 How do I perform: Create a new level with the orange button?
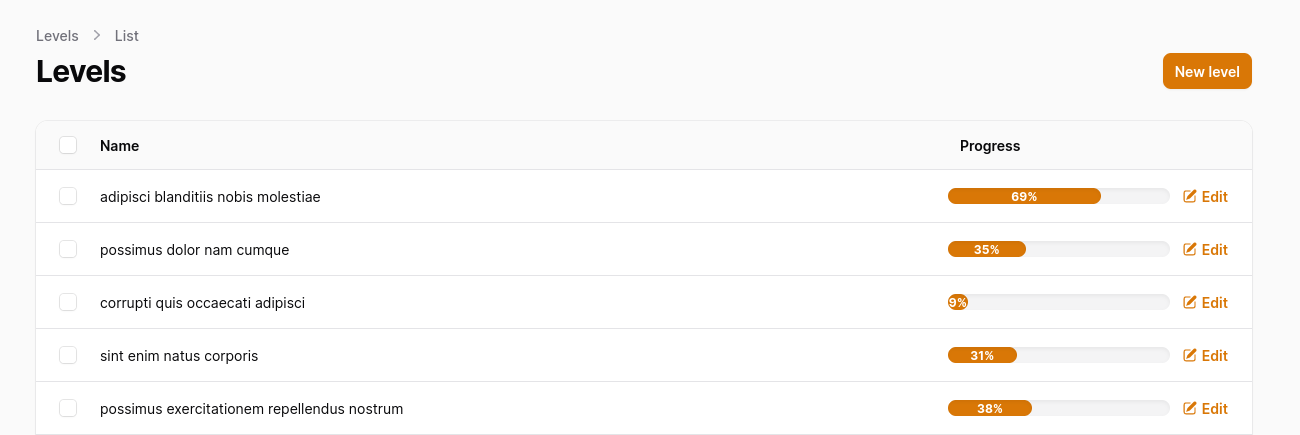click(1207, 71)
